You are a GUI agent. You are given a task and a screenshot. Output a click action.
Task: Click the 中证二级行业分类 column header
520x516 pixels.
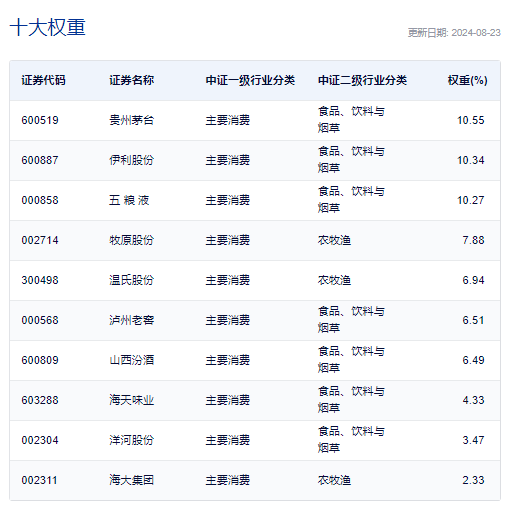pyautogui.click(x=362, y=80)
